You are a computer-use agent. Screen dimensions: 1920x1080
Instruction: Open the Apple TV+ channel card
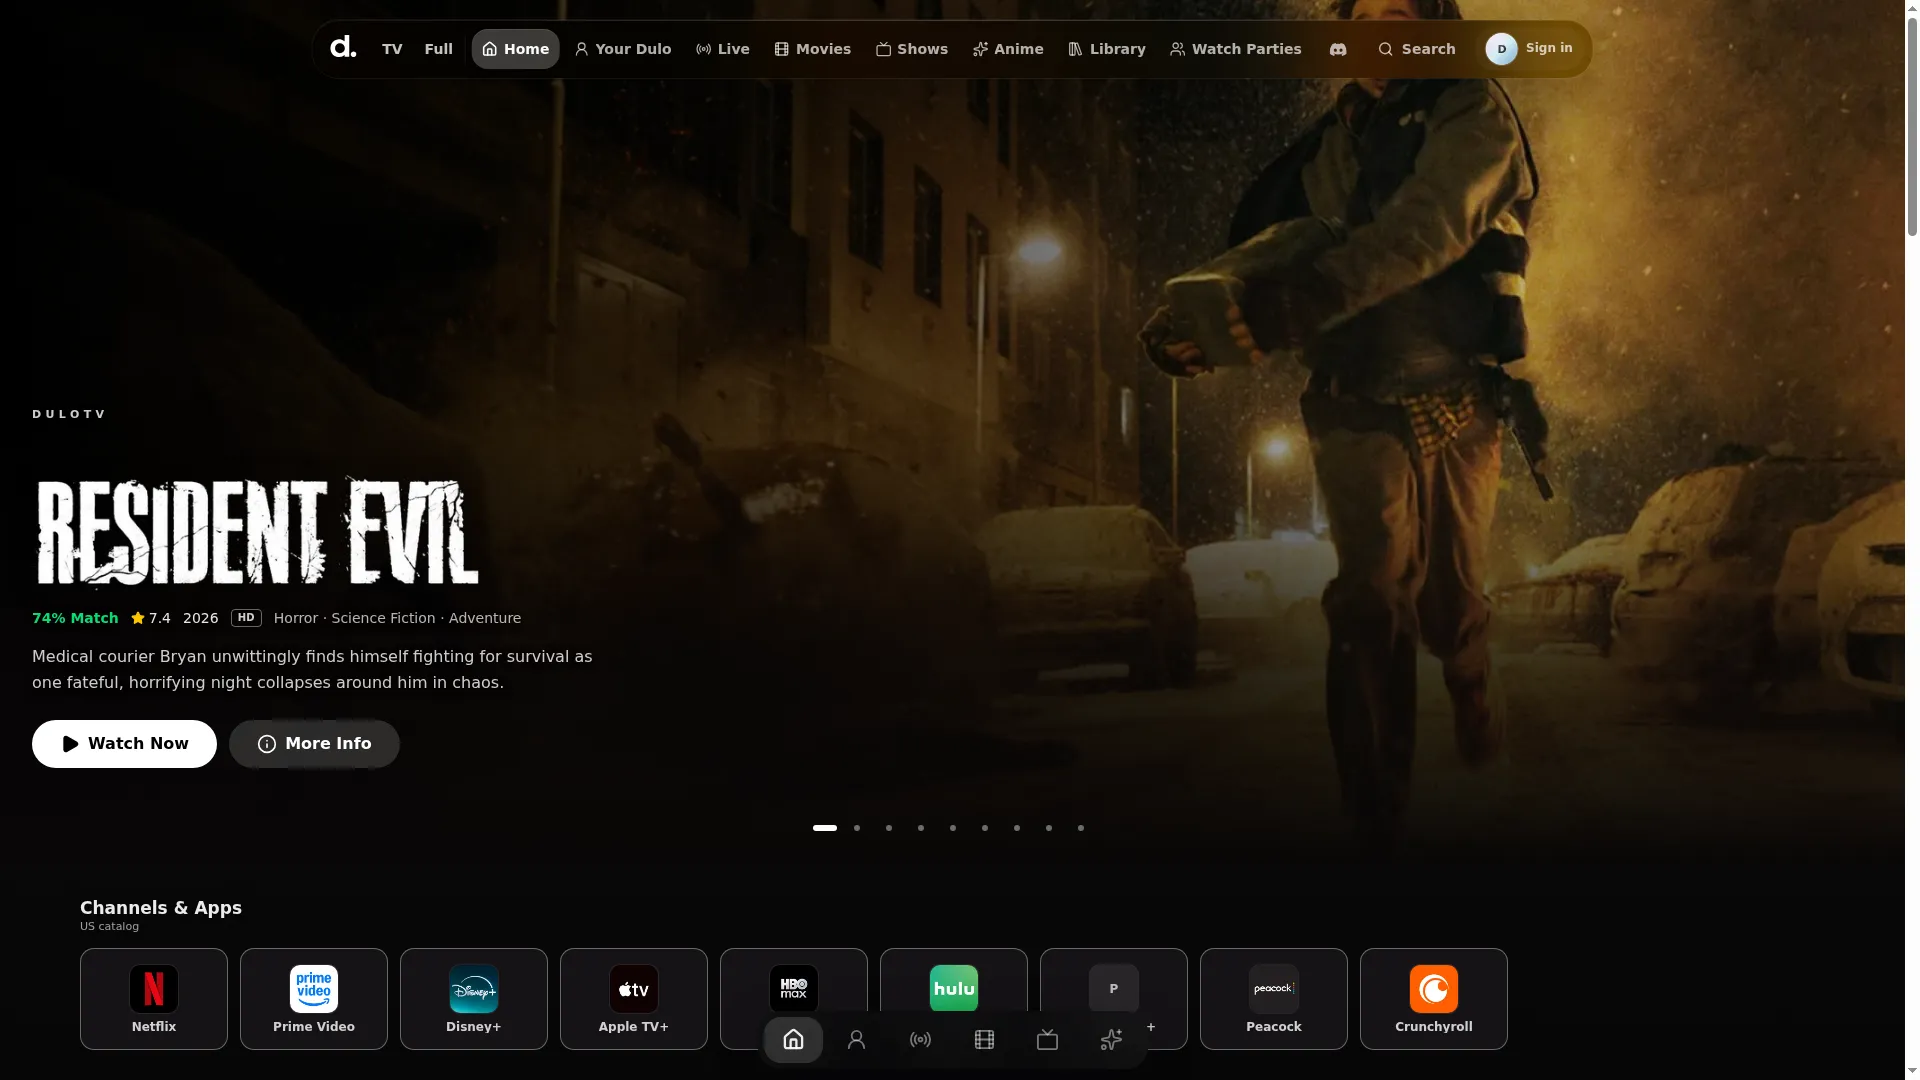634,999
